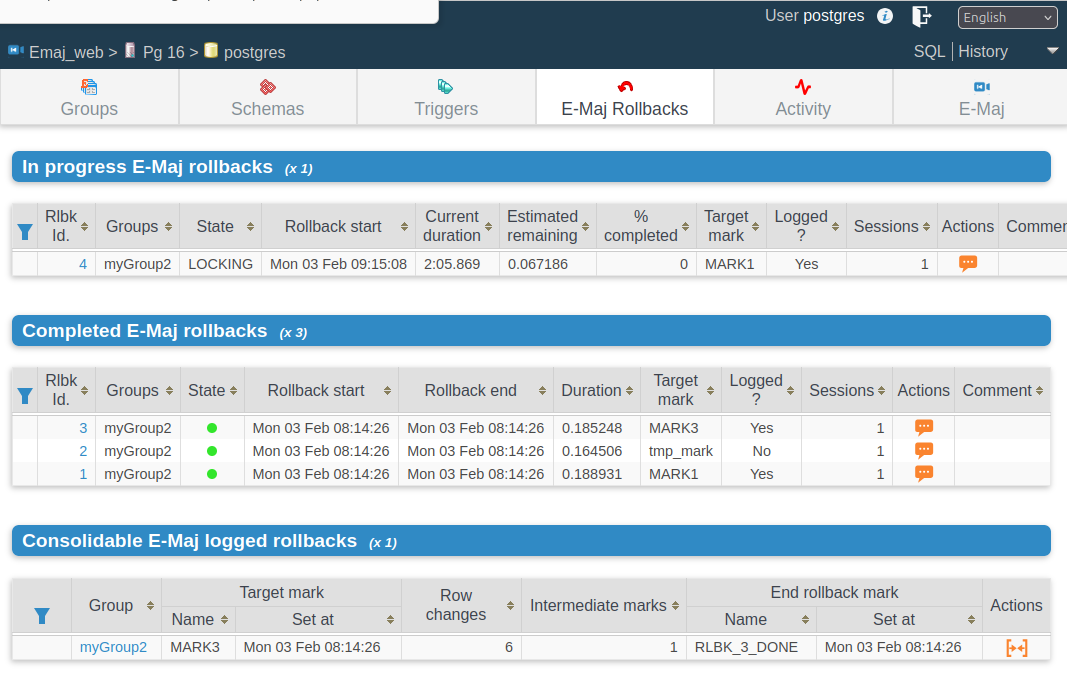This screenshot has height=684, width=1067.
Task: Expand the arrow next to History
Action: tap(1052, 51)
